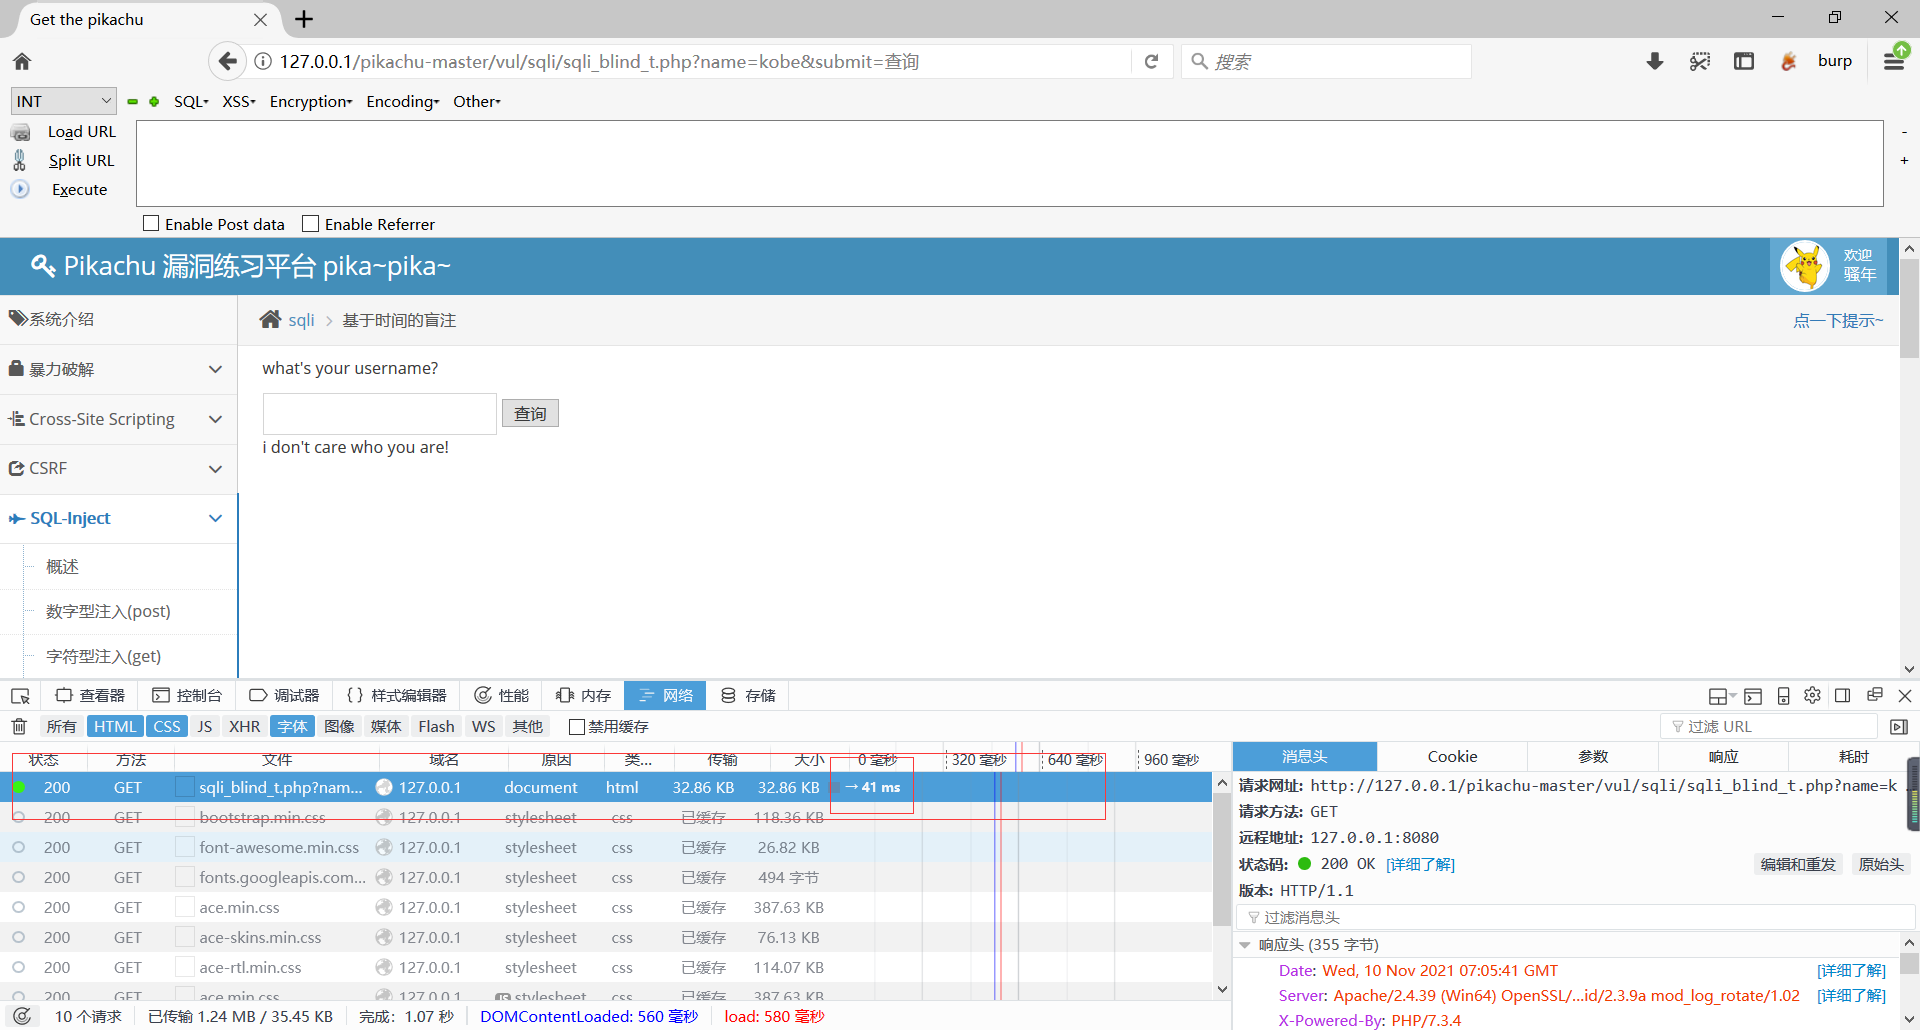The image size is (1920, 1030).
Task: Open the XSS dropdown menu
Action: click(238, 102)
